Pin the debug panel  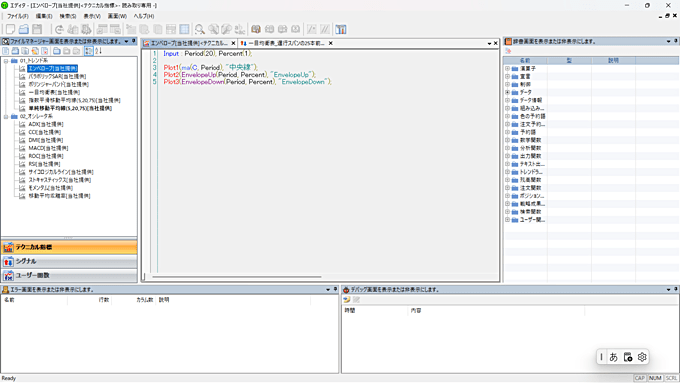(x=676, y=289)
